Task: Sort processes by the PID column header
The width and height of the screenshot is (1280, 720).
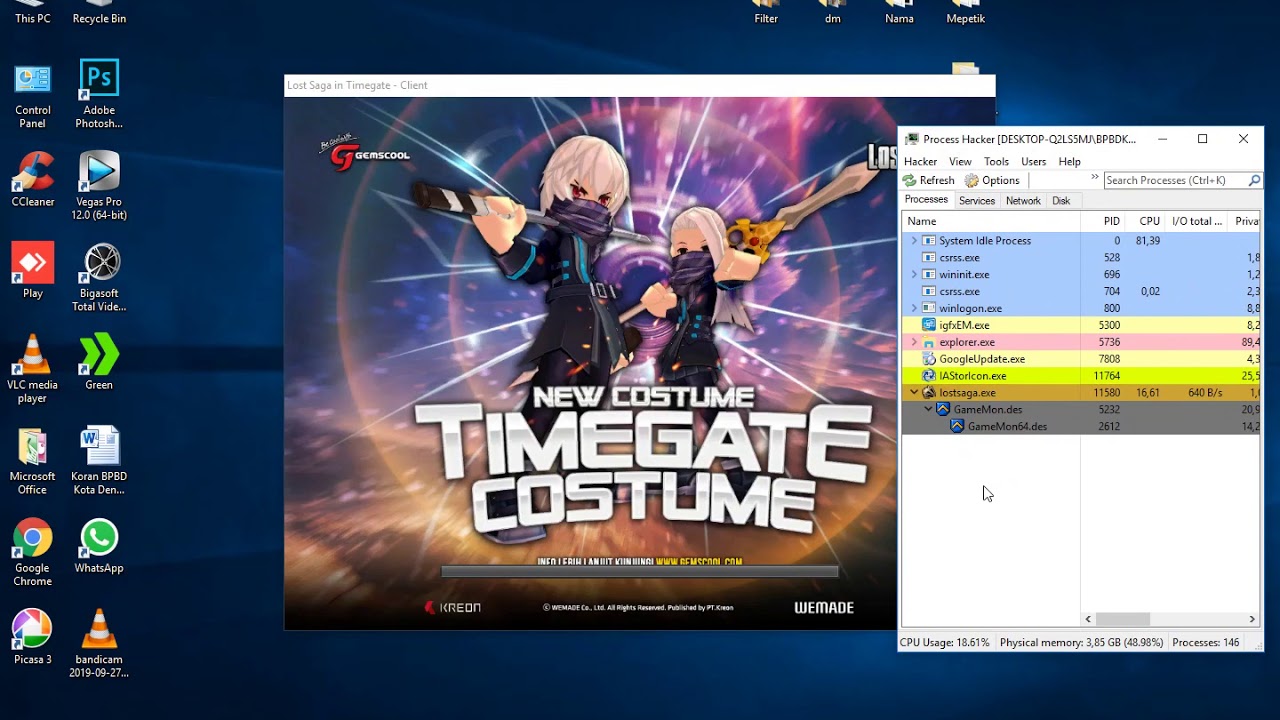Action: click(1103, 221)
